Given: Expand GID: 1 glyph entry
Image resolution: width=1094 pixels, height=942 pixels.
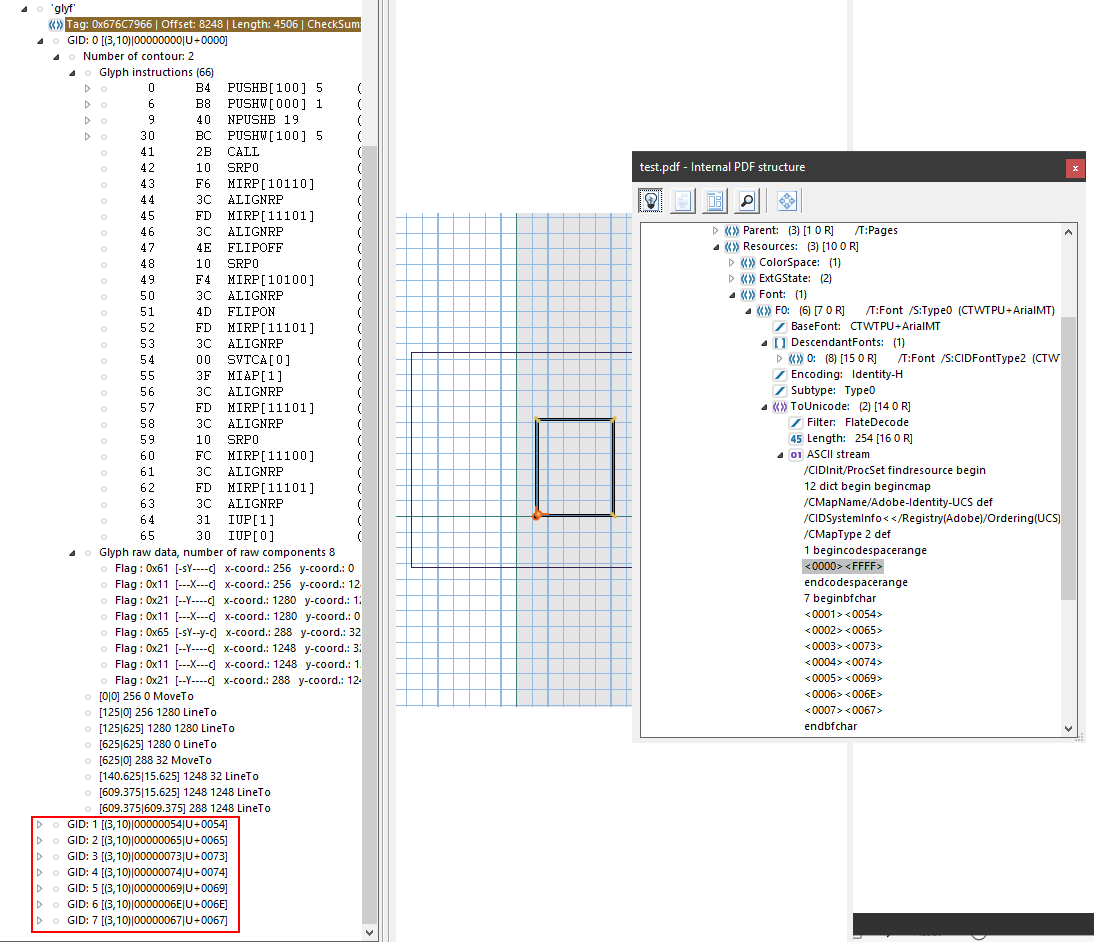Looking at the screenshot, I should [40, 824].
